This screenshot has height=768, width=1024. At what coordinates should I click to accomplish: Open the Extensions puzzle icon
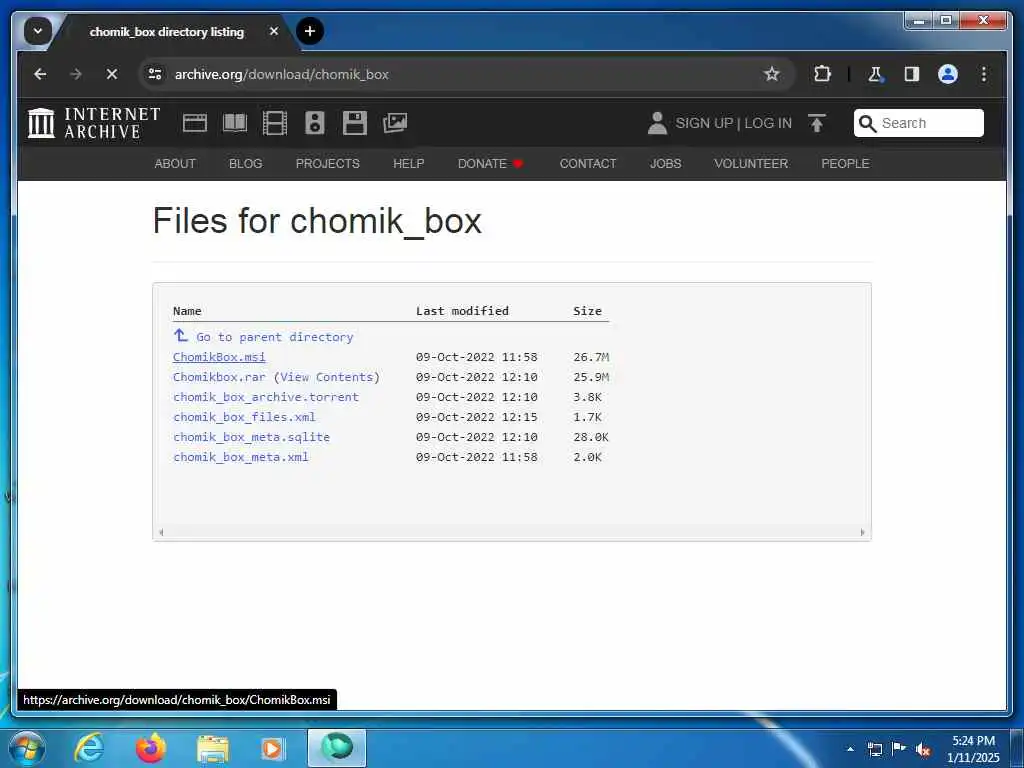point(822,74)
